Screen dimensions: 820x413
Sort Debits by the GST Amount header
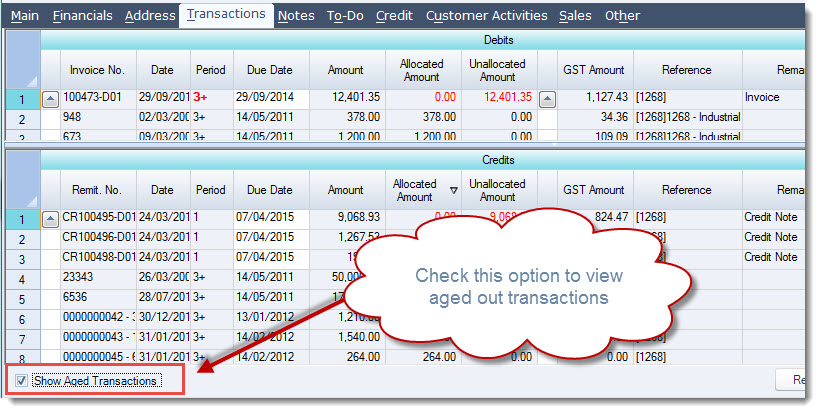click(595, 70)
